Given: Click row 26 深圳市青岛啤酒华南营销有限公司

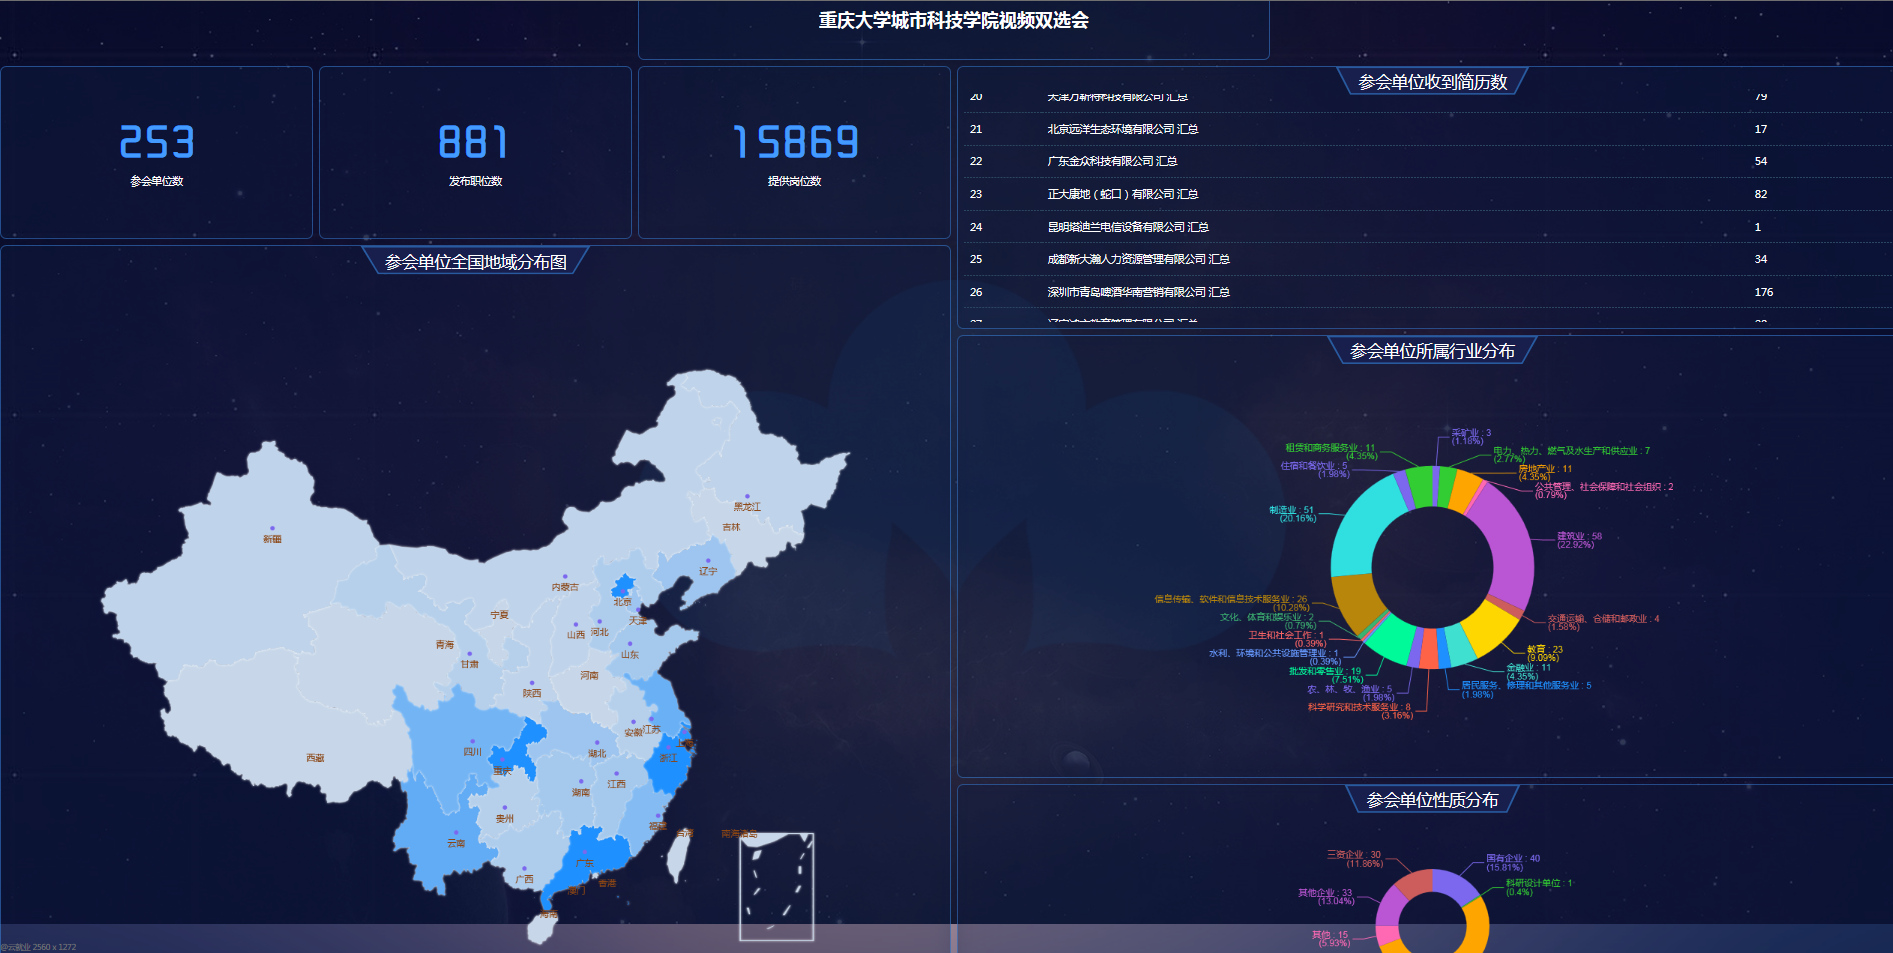Looking at the screenshot, I should coord(1138,292).
